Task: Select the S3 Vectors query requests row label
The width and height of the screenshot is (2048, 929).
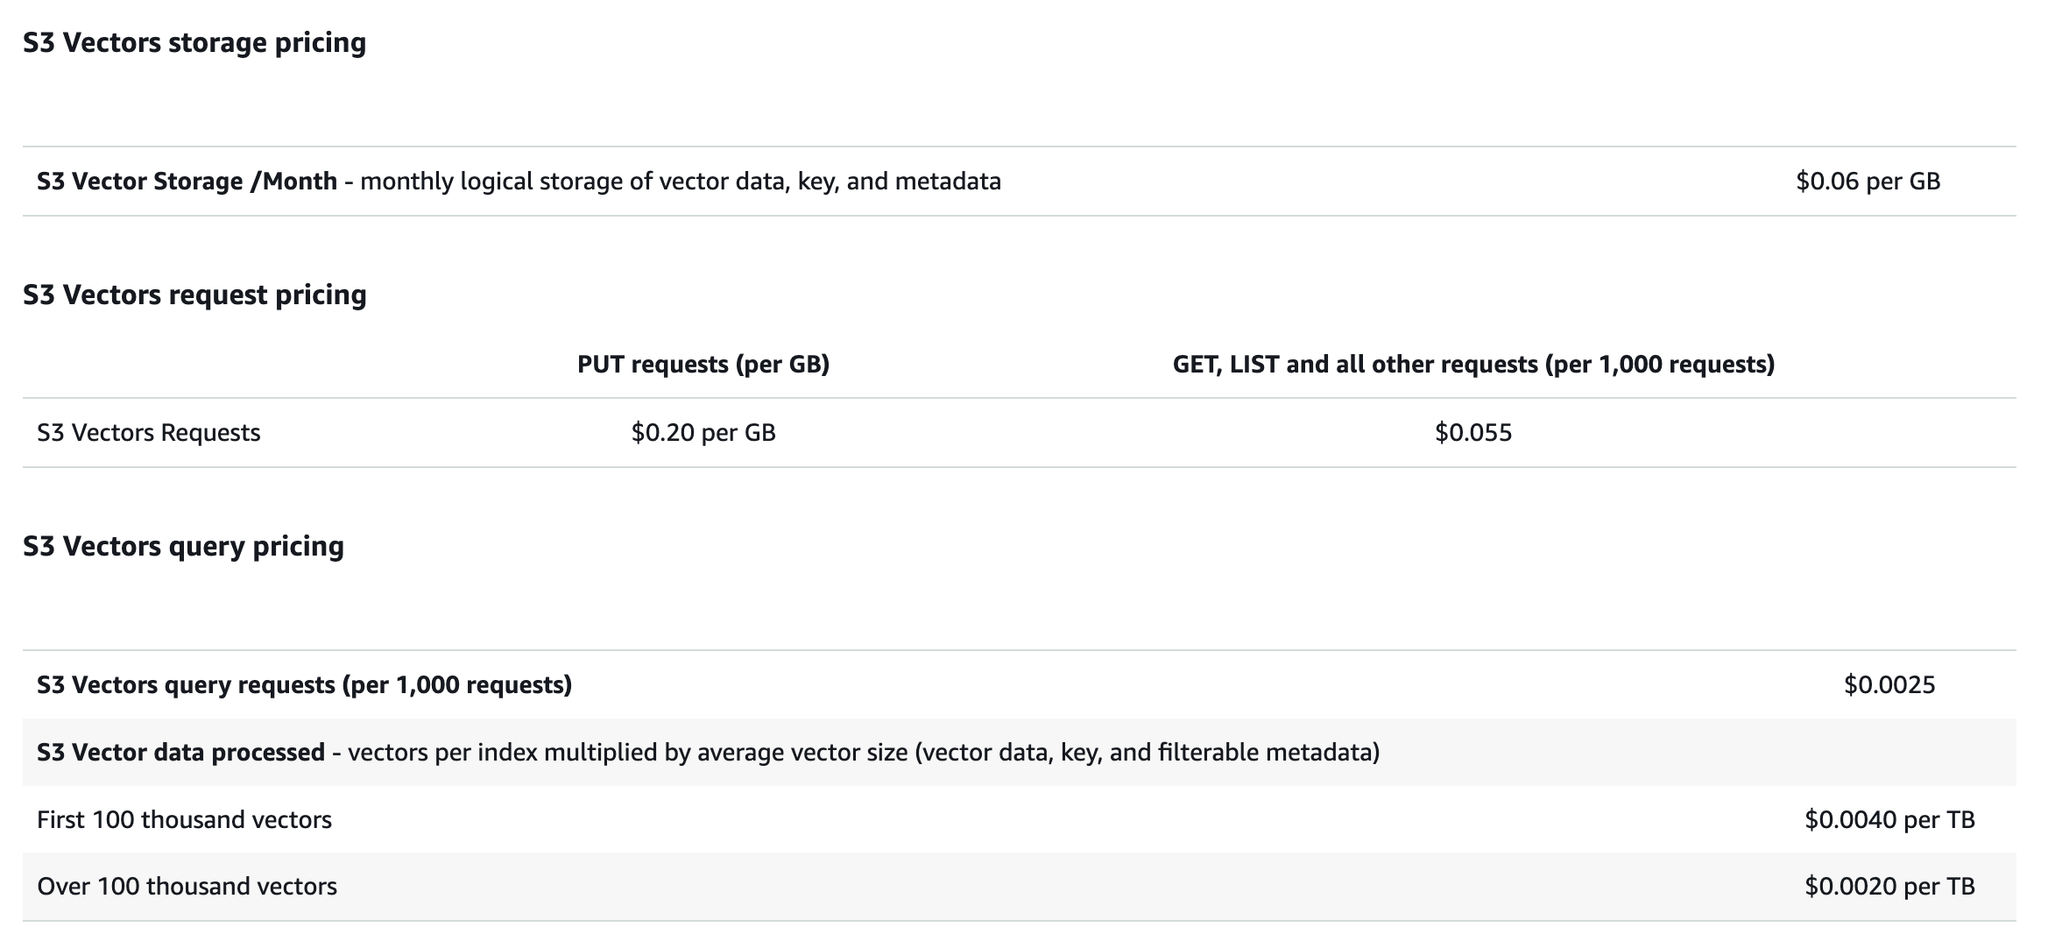Action: (304, 685)
